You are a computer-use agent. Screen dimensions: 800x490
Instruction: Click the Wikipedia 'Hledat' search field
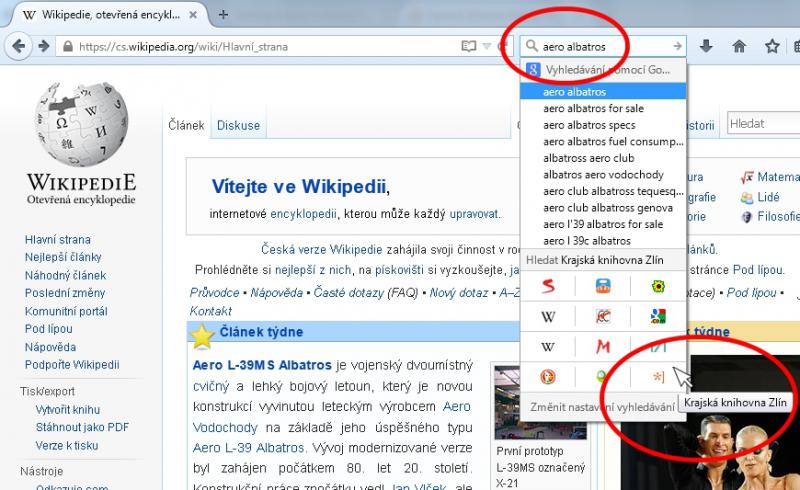(760, 124)
